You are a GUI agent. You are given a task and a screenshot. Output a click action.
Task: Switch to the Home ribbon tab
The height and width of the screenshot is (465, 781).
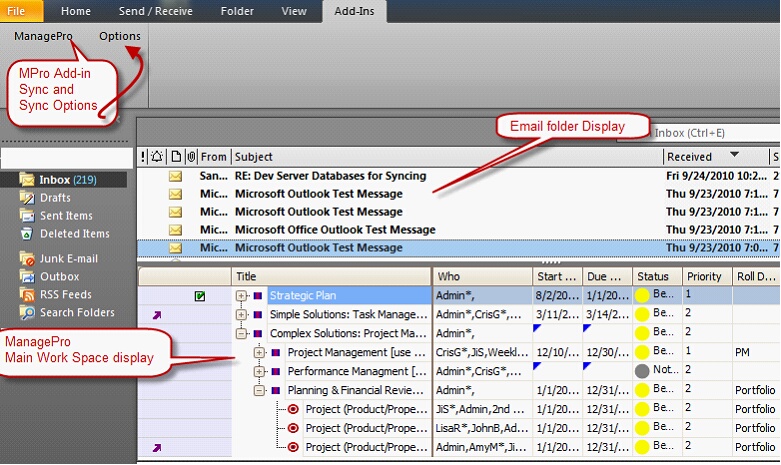coord(76,11)
